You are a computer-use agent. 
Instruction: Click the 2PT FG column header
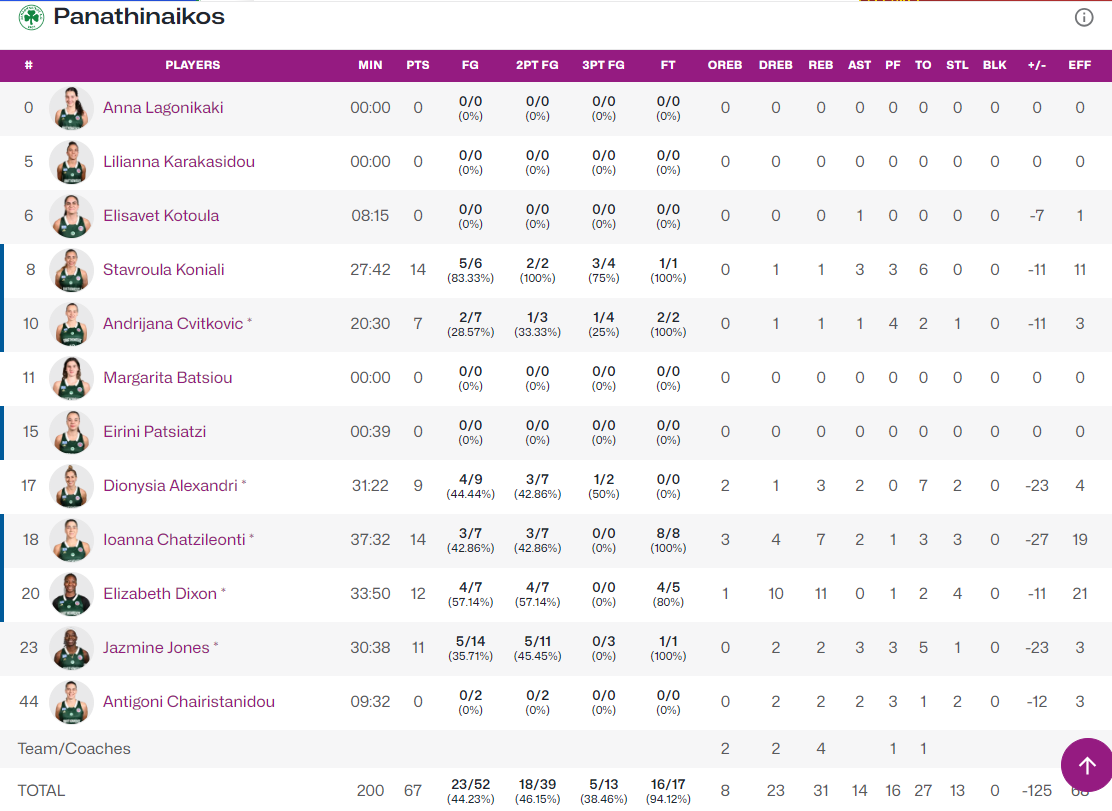click(x=537, y=65)
